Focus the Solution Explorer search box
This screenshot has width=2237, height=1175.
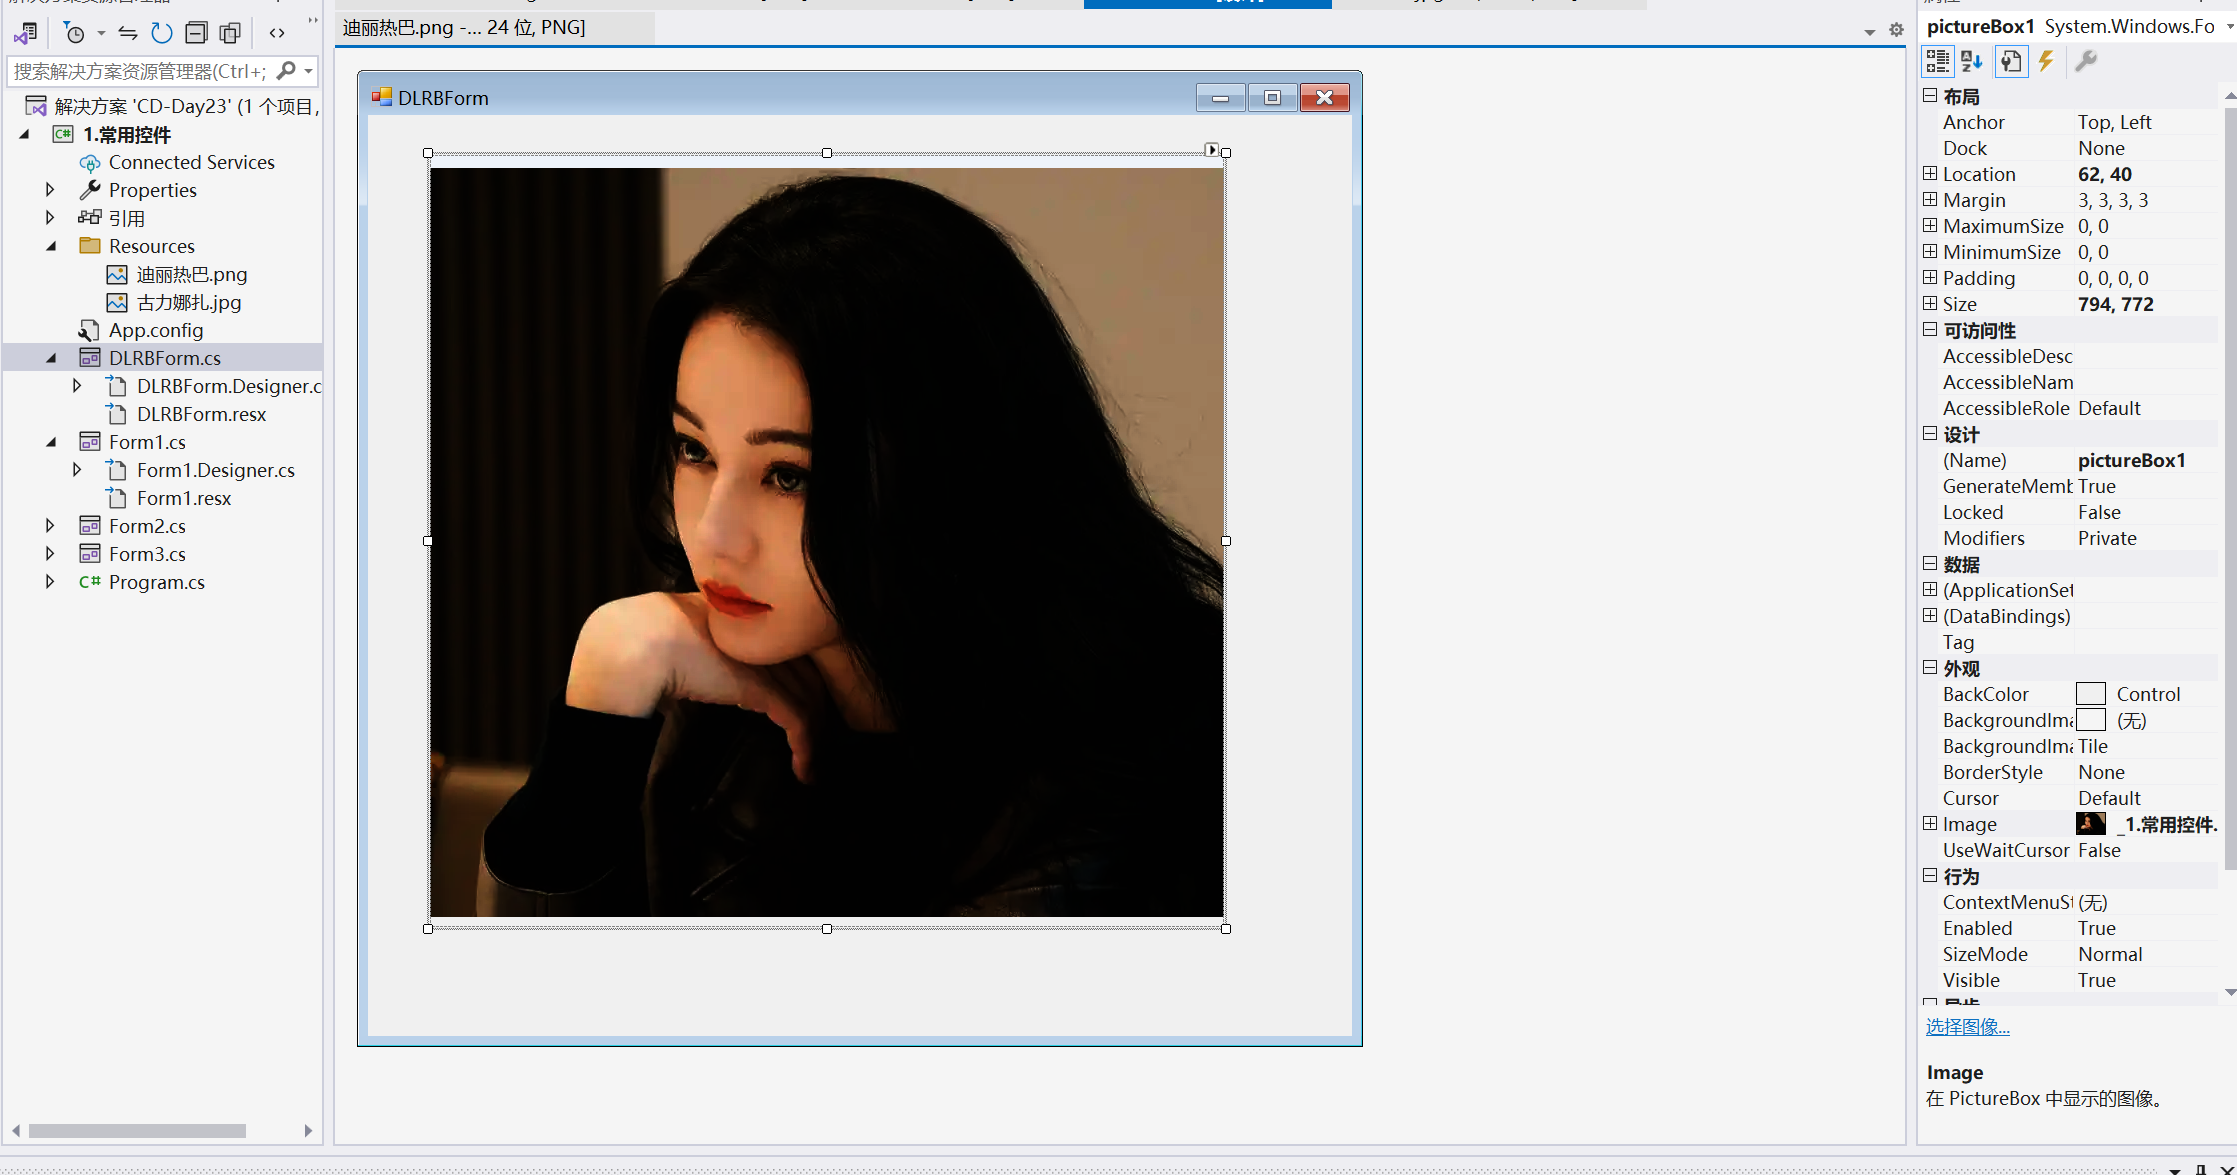coord(140,71)
